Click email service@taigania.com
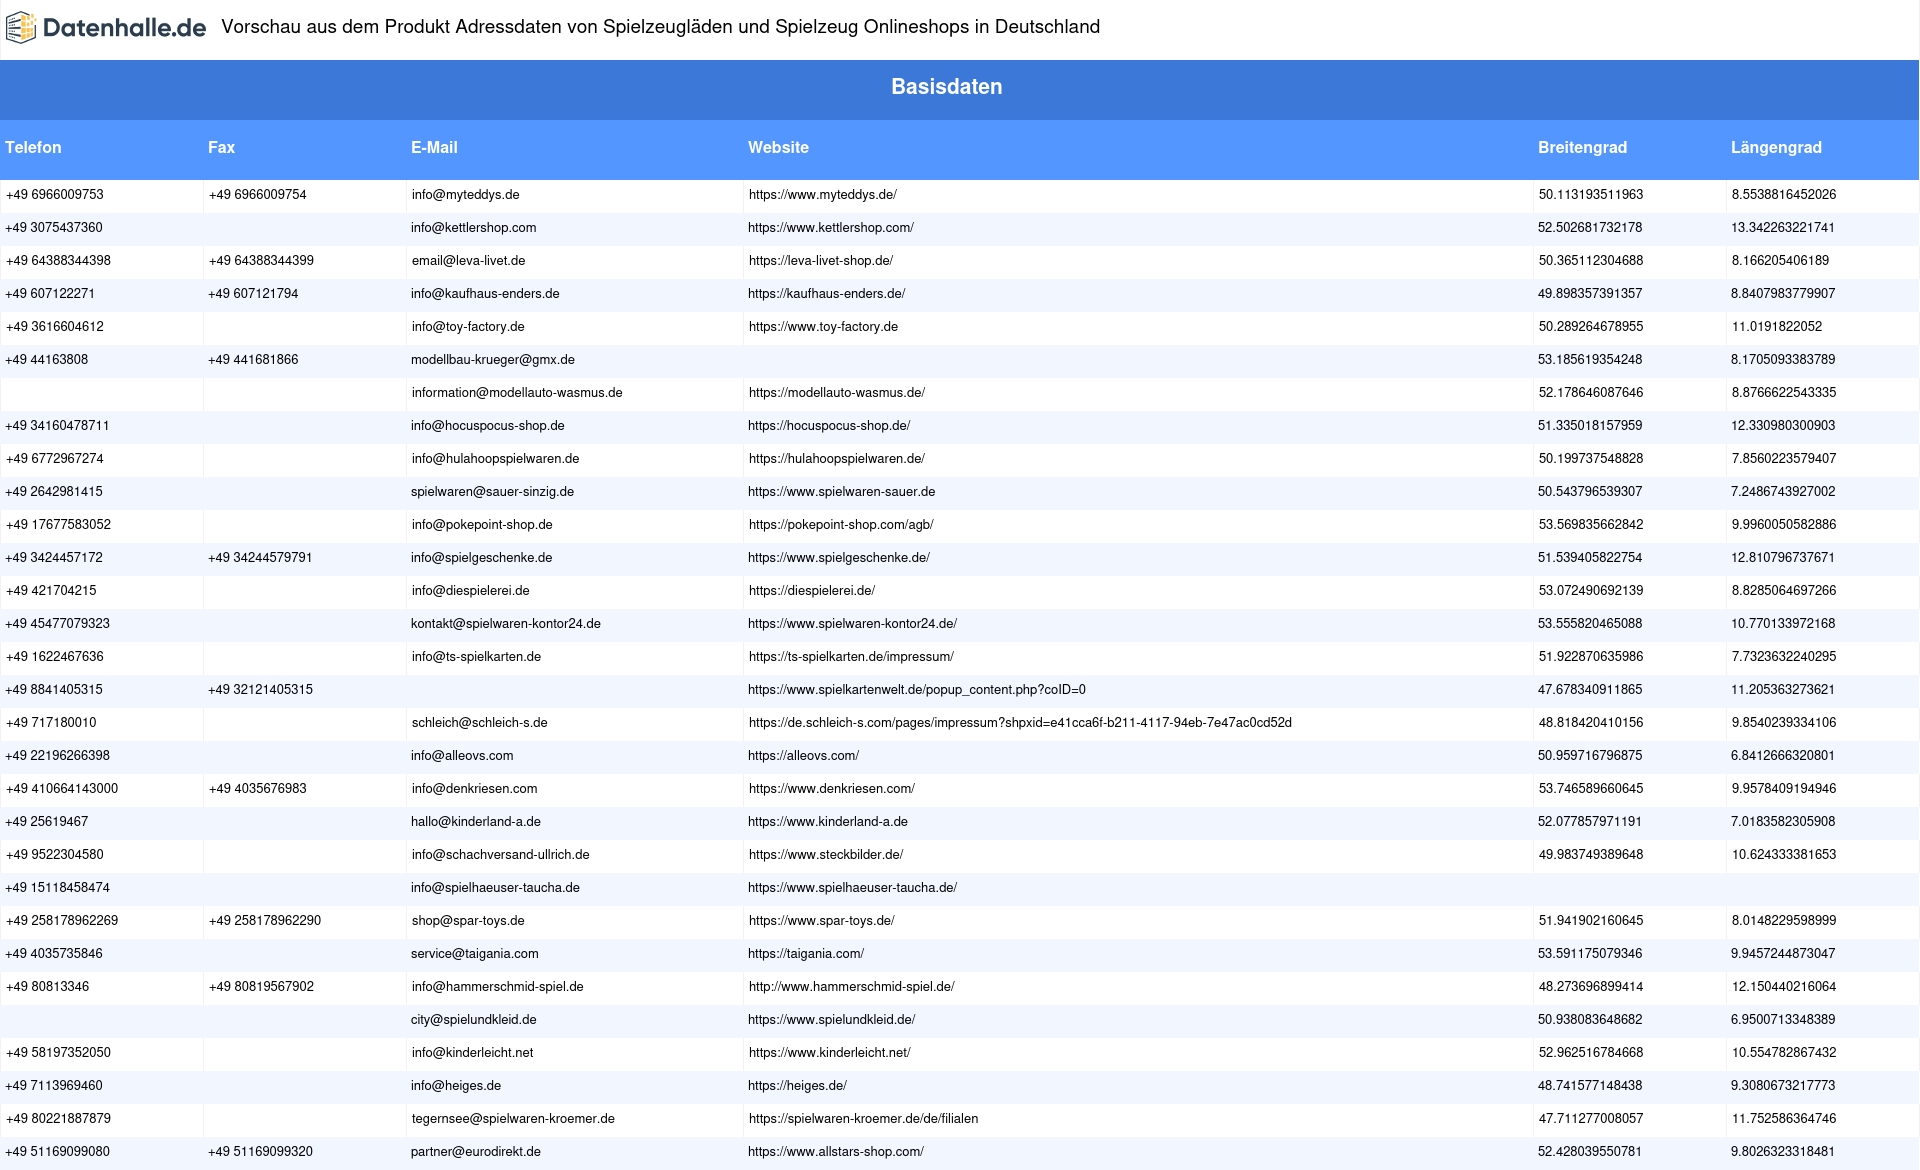 474,954
